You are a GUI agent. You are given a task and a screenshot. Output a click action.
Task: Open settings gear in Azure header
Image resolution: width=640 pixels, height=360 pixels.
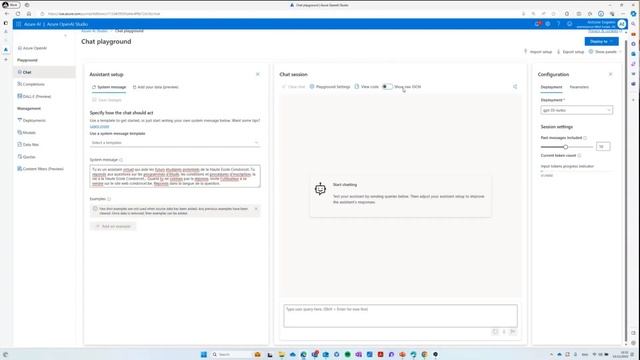(x=548, y=24)
